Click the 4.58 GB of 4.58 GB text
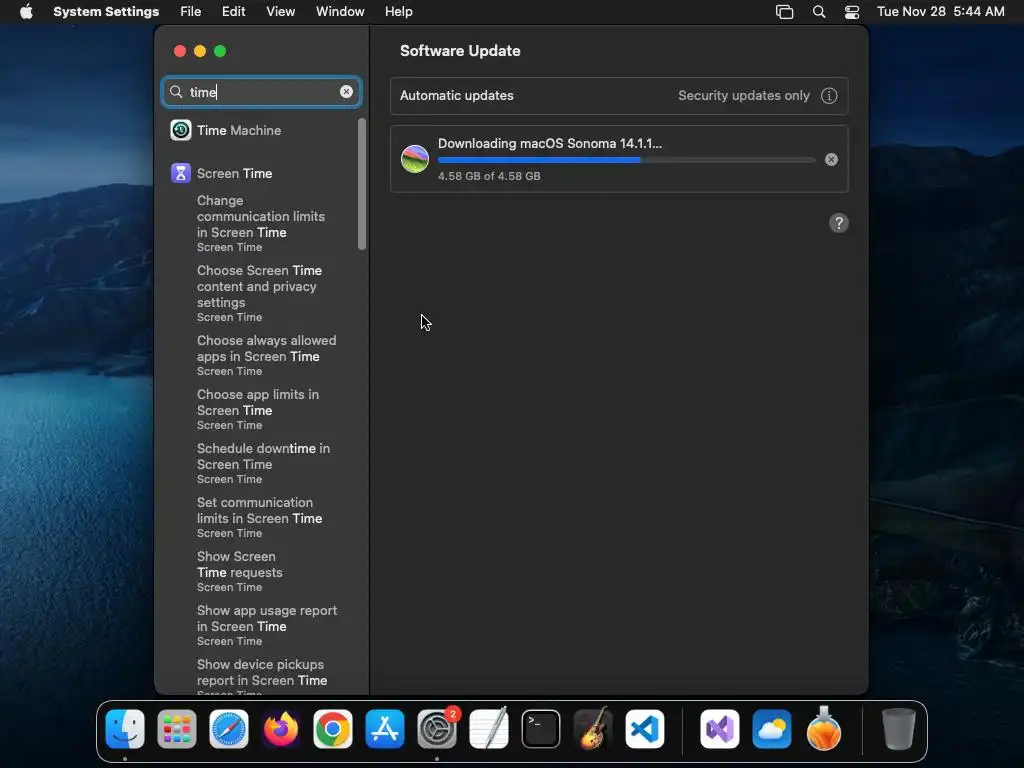Viewport: 1024px width, 768px height. [x=489, y=176]
